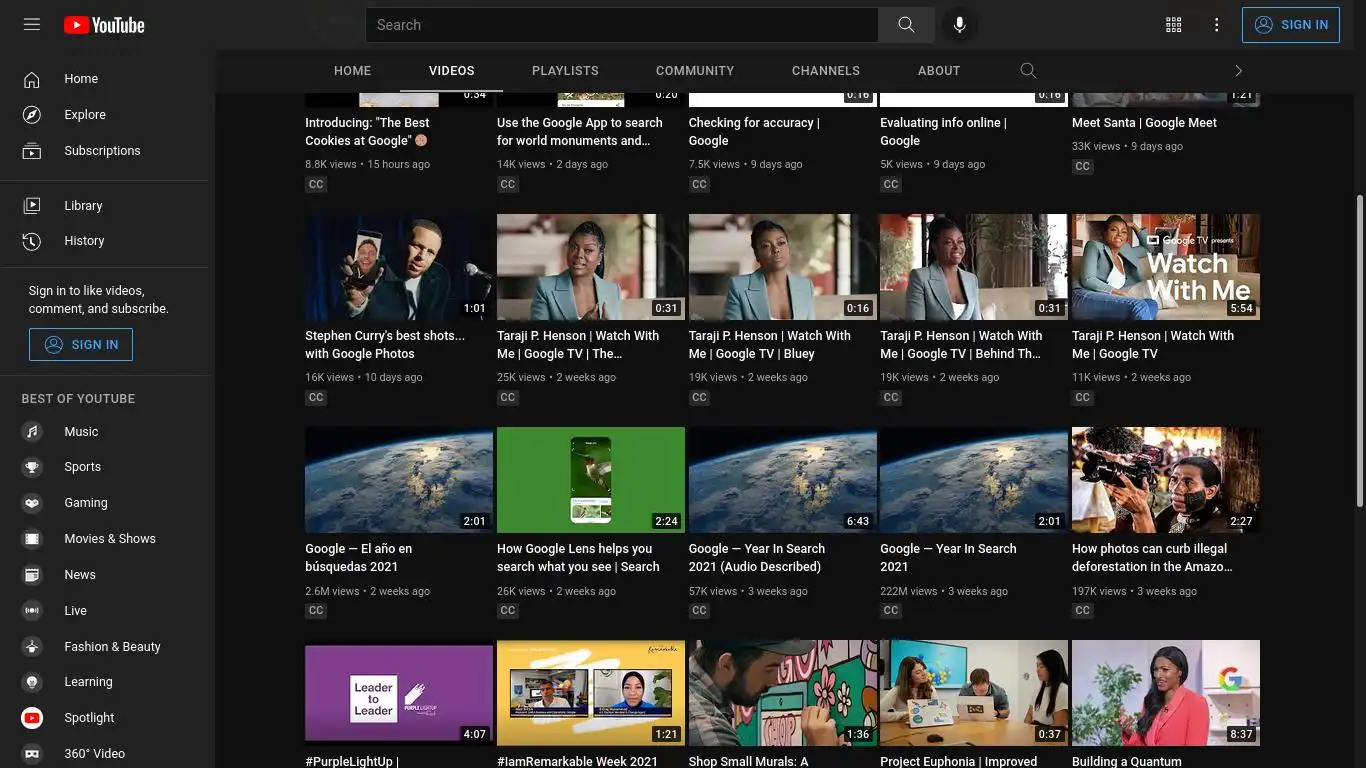Viewport: 1366px width, 768px height.
Task: Open the Building a Quantum video thumbnail
Action: point(1166,693)
